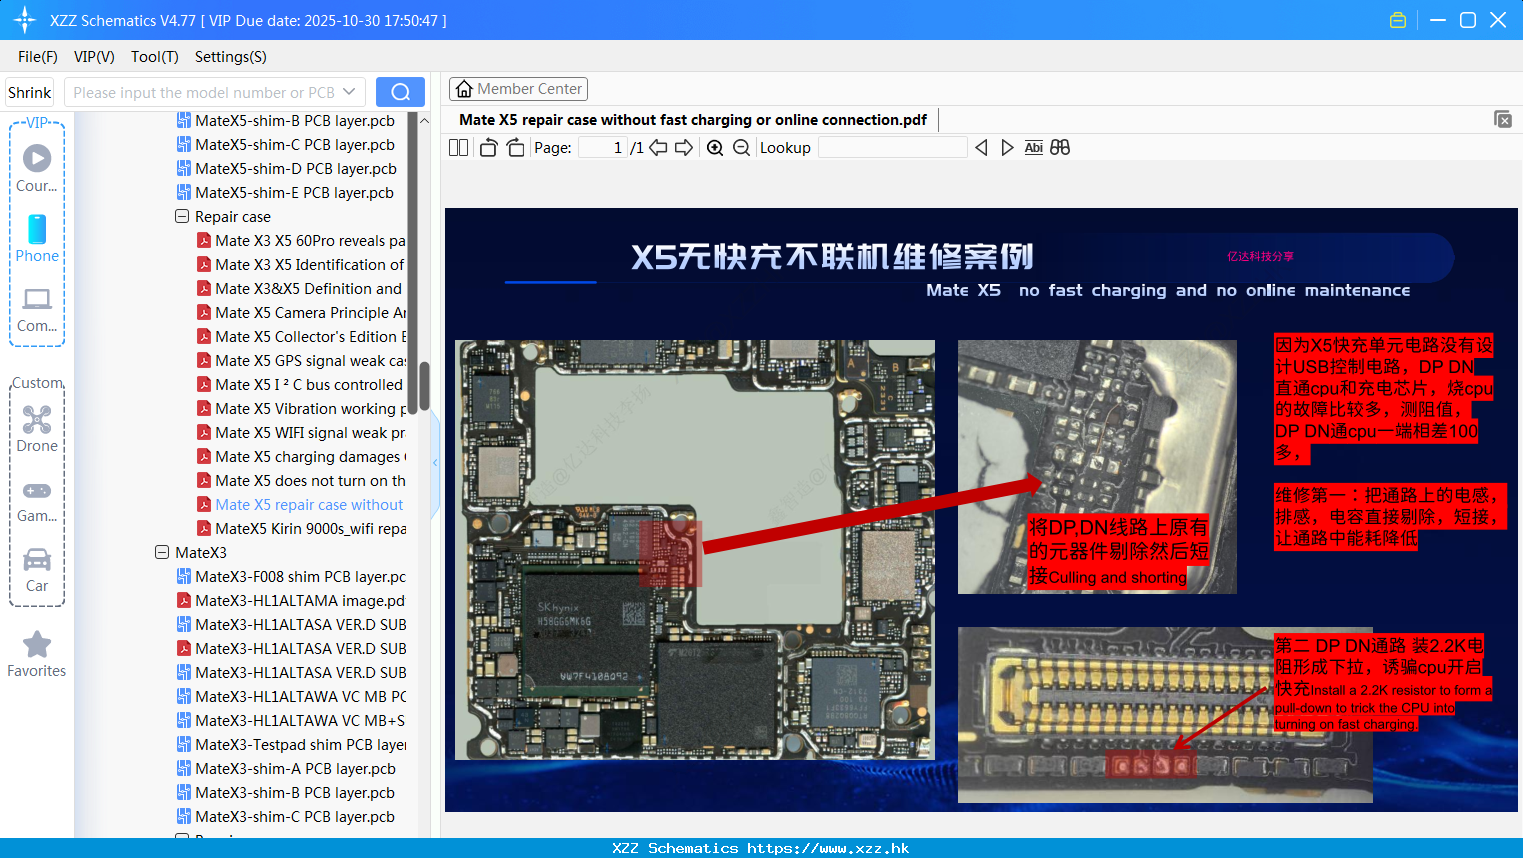The image size is (1523, 858).
Task: Click the XZZ website link in the status bar
Action: pos(828,848)
